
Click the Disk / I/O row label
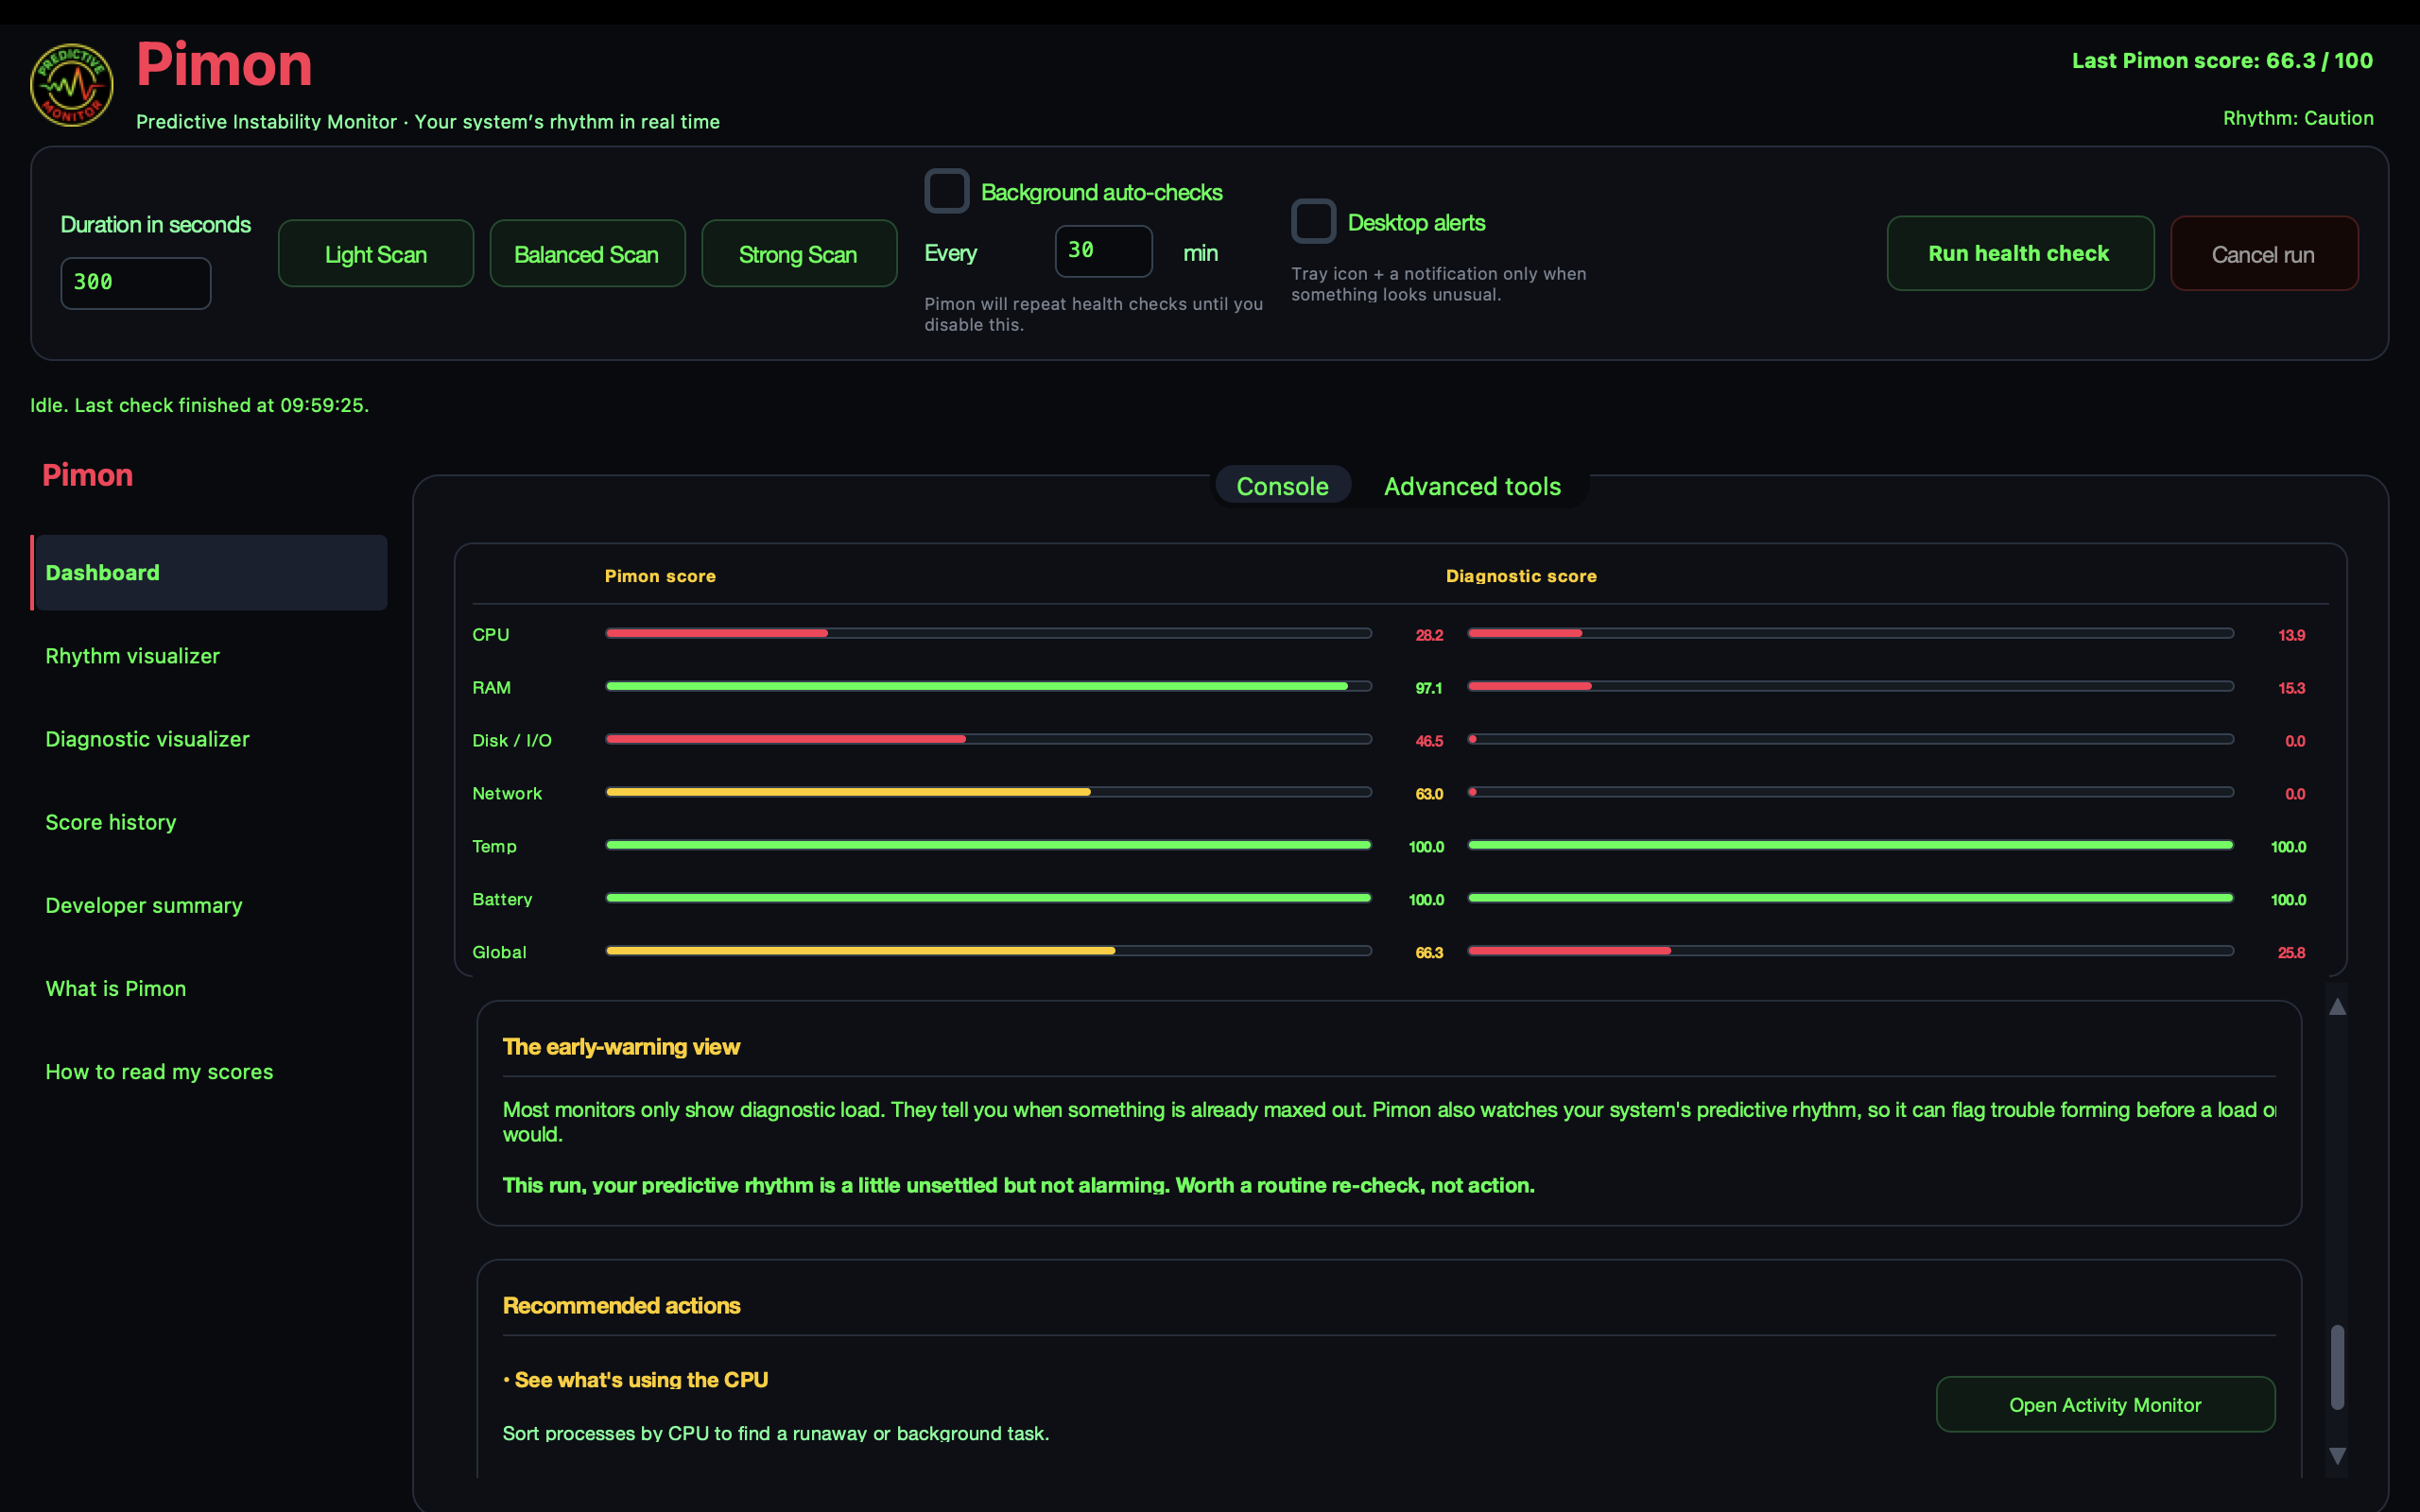click(512, 741)
